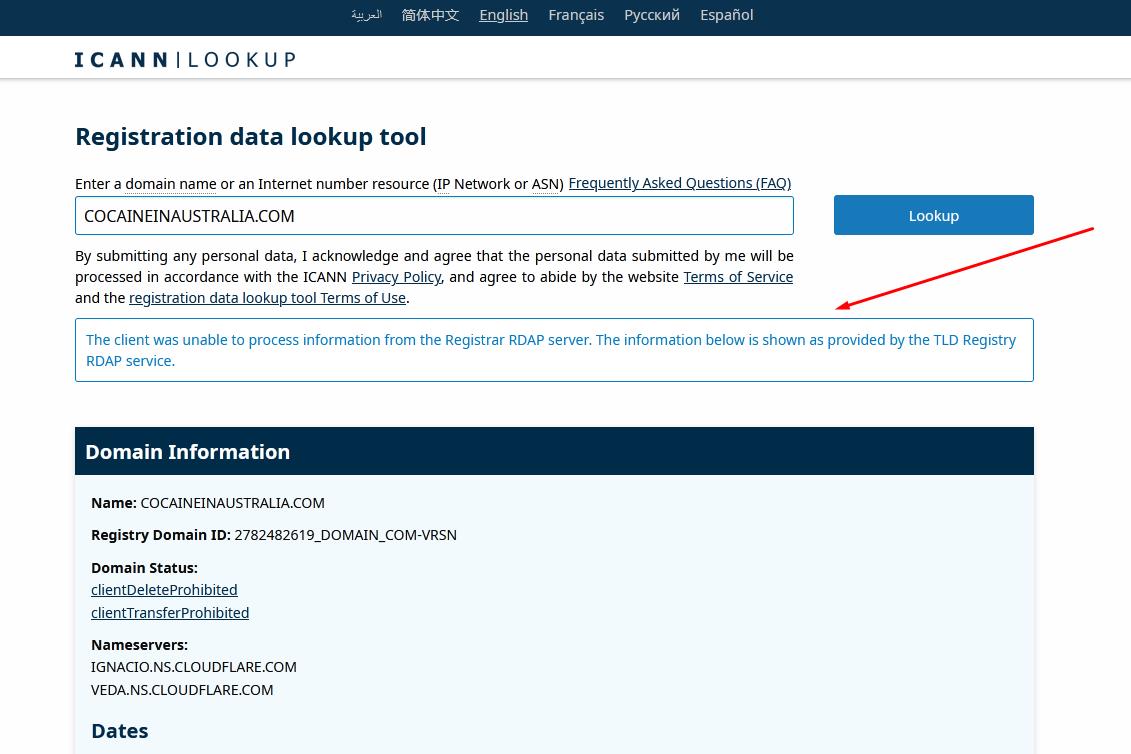Select the Name: COCAINEINAUSTRALIA.COM line
Screen dimensions: 1131x754
tap(208, 503)
